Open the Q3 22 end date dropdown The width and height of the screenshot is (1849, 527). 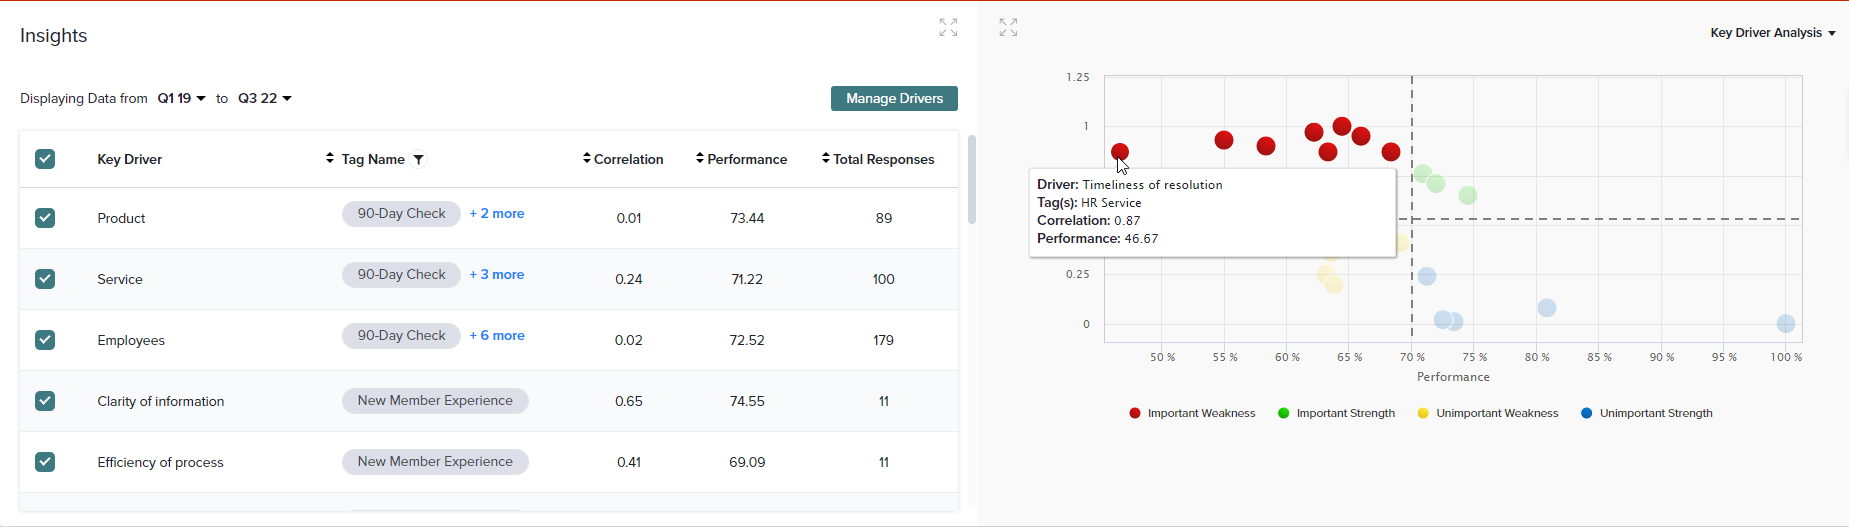[x=264, y=98]
